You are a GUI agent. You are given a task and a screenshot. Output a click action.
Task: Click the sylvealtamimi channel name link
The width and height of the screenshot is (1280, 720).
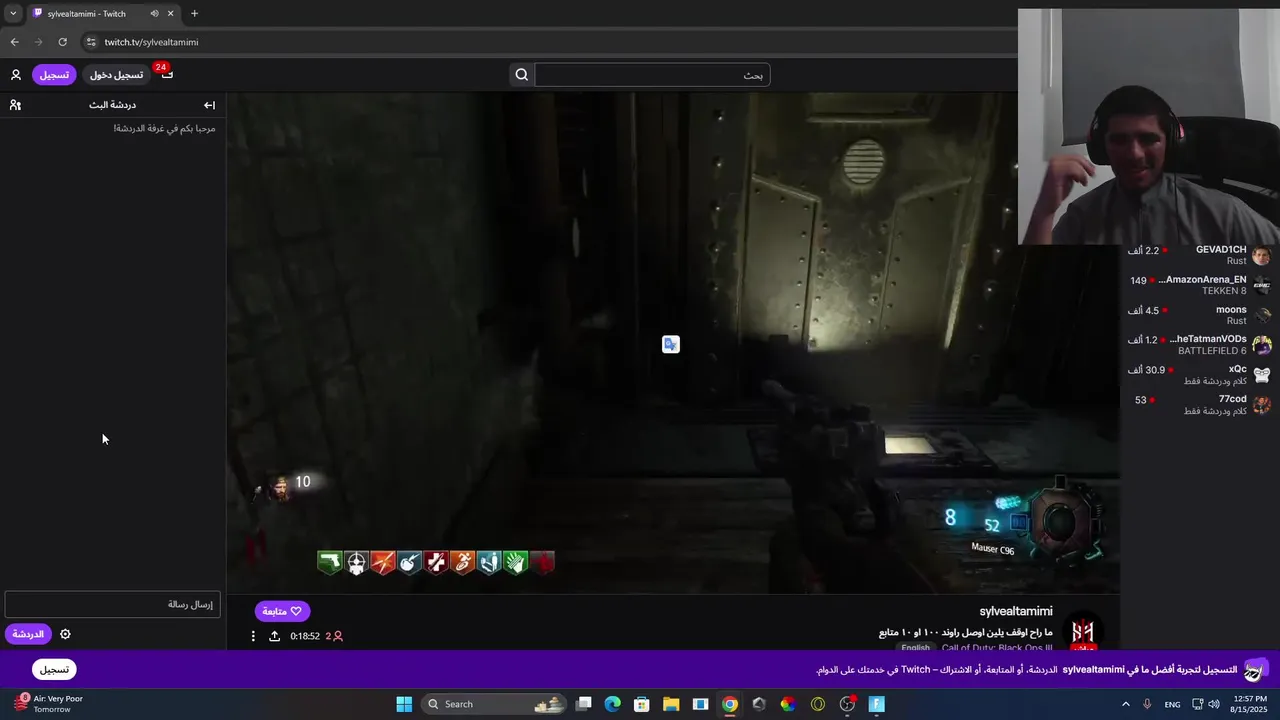point(1016,611)
